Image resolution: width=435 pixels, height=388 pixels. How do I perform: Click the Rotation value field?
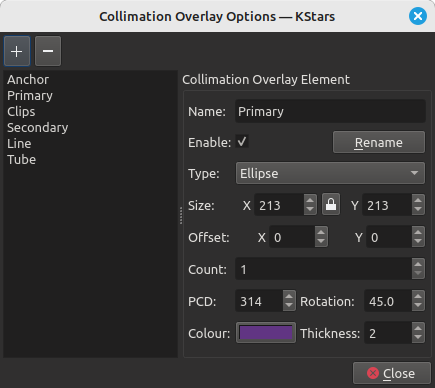point(388,301)
